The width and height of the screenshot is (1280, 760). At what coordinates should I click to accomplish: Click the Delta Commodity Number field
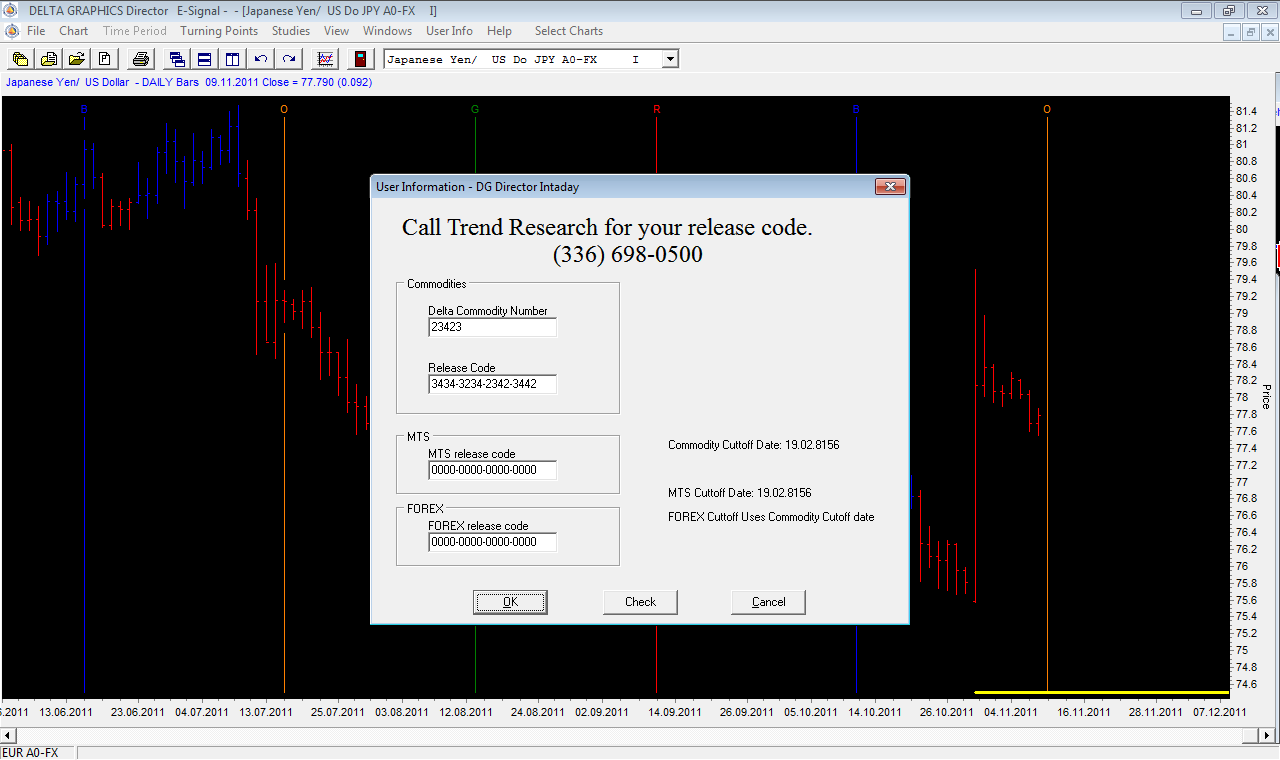tap(491, 327)
